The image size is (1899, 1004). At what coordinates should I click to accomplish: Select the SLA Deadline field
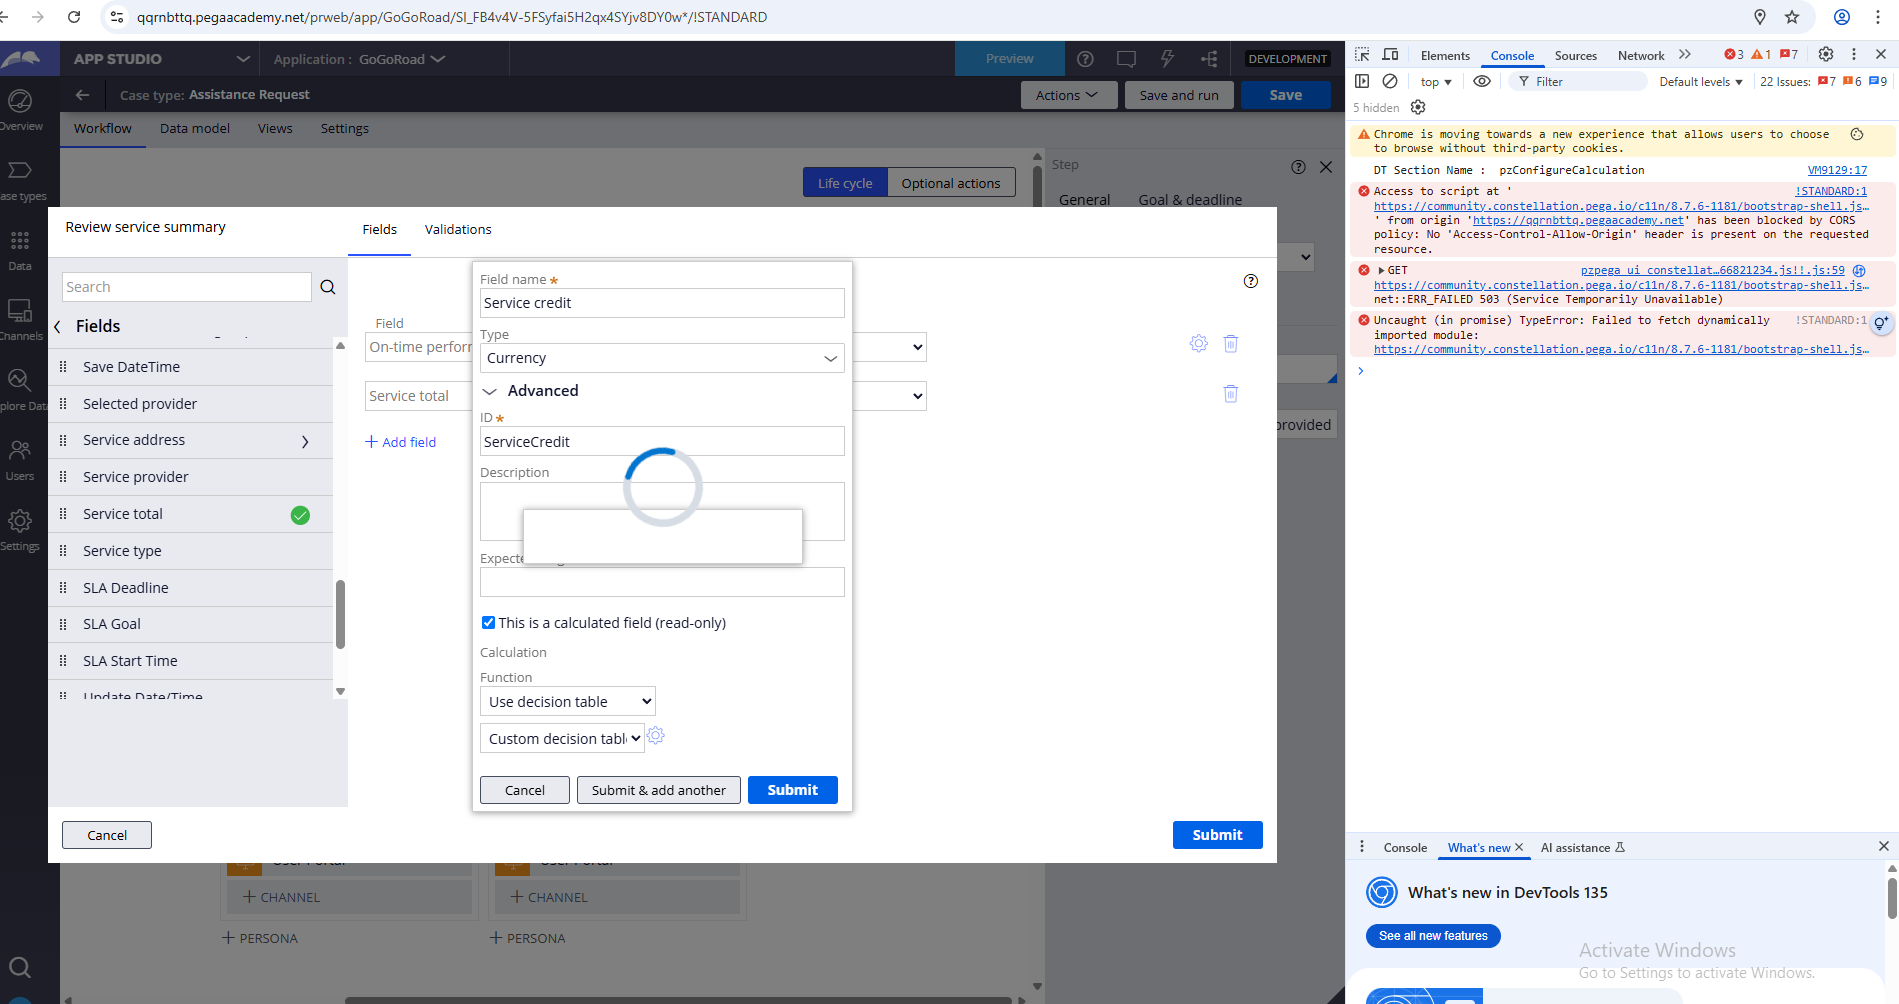(x=191, y=588)
